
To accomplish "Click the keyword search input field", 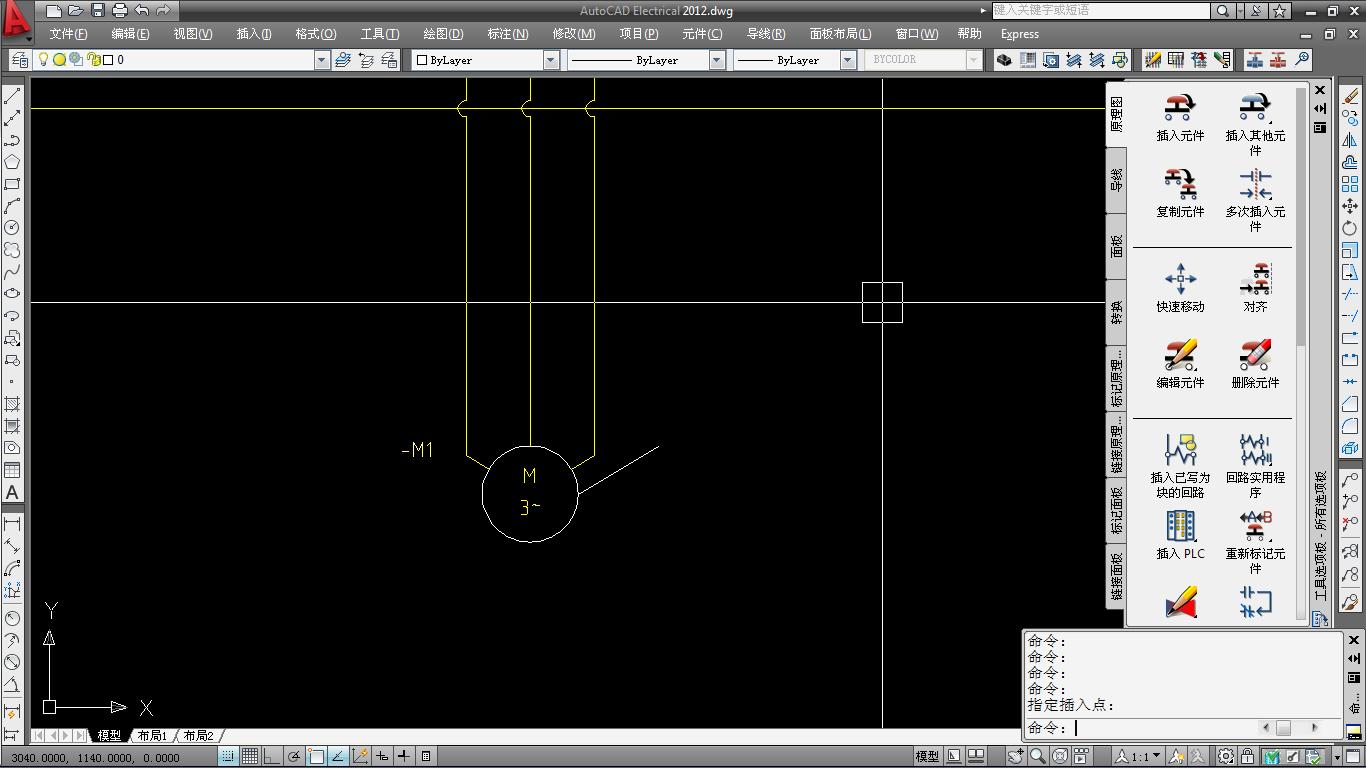I will pyautogui.click(x=1100, y=11).
